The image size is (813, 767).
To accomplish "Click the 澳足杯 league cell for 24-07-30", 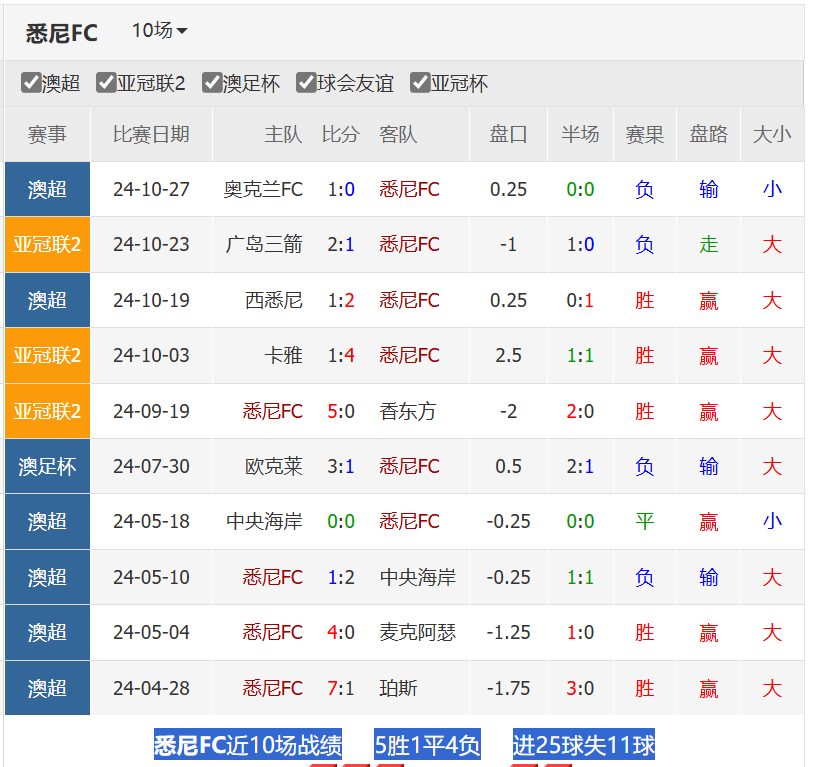I will click(47, 466).
